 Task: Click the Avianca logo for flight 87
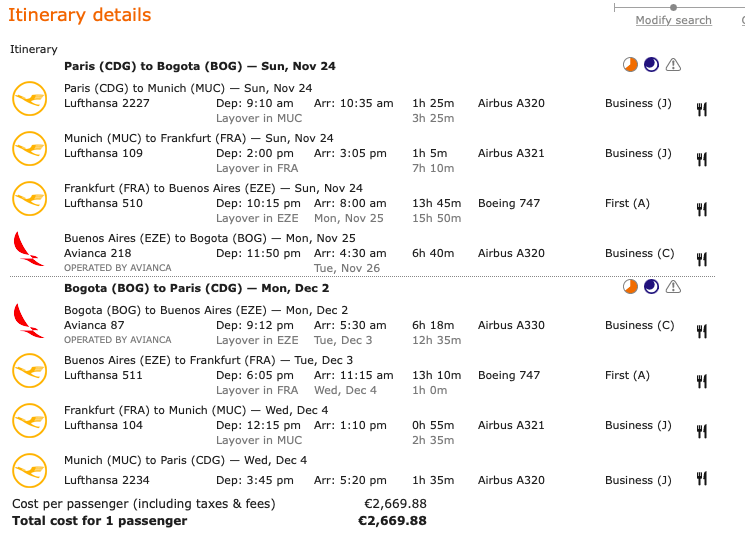point(30,320)
